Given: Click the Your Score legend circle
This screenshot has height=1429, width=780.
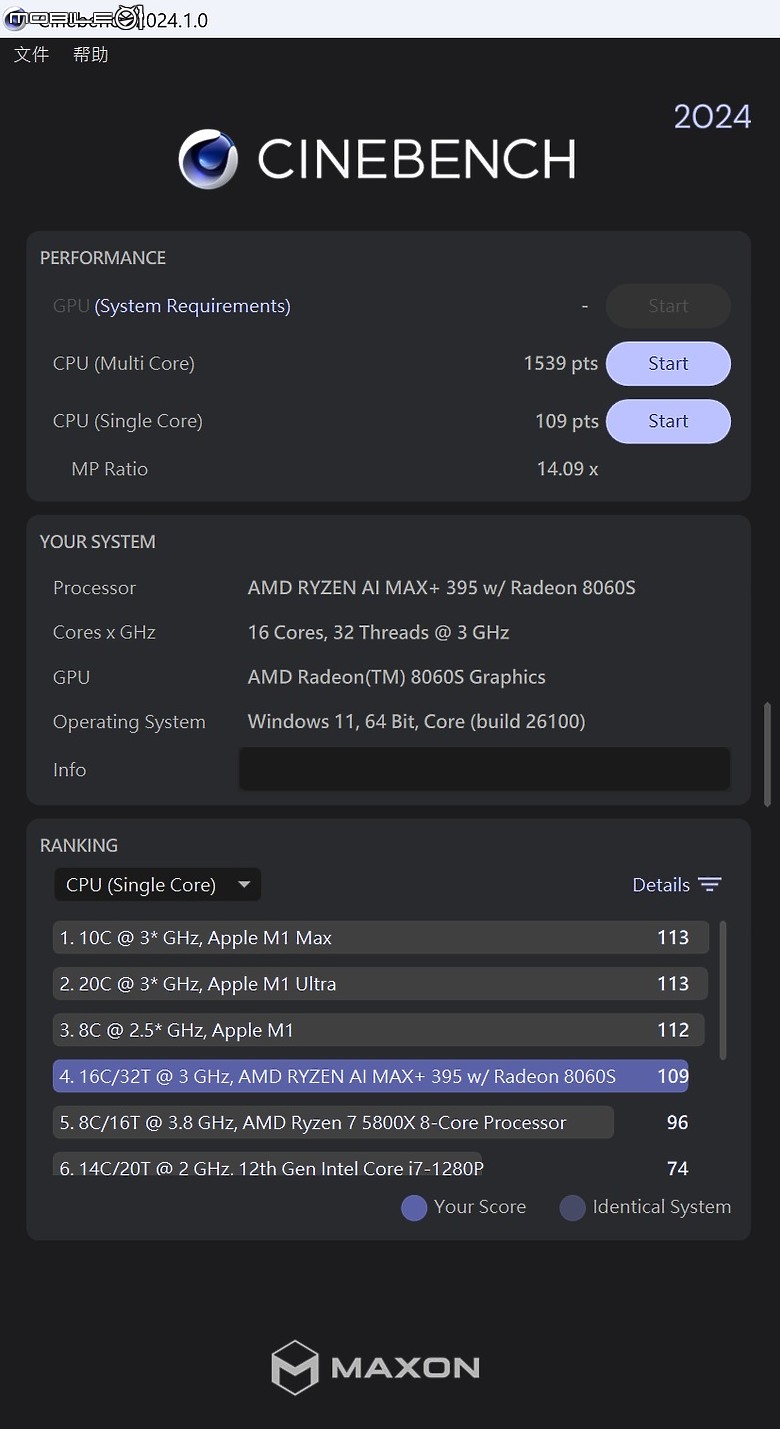Looking at the screenshot, I should (414, 1208).
